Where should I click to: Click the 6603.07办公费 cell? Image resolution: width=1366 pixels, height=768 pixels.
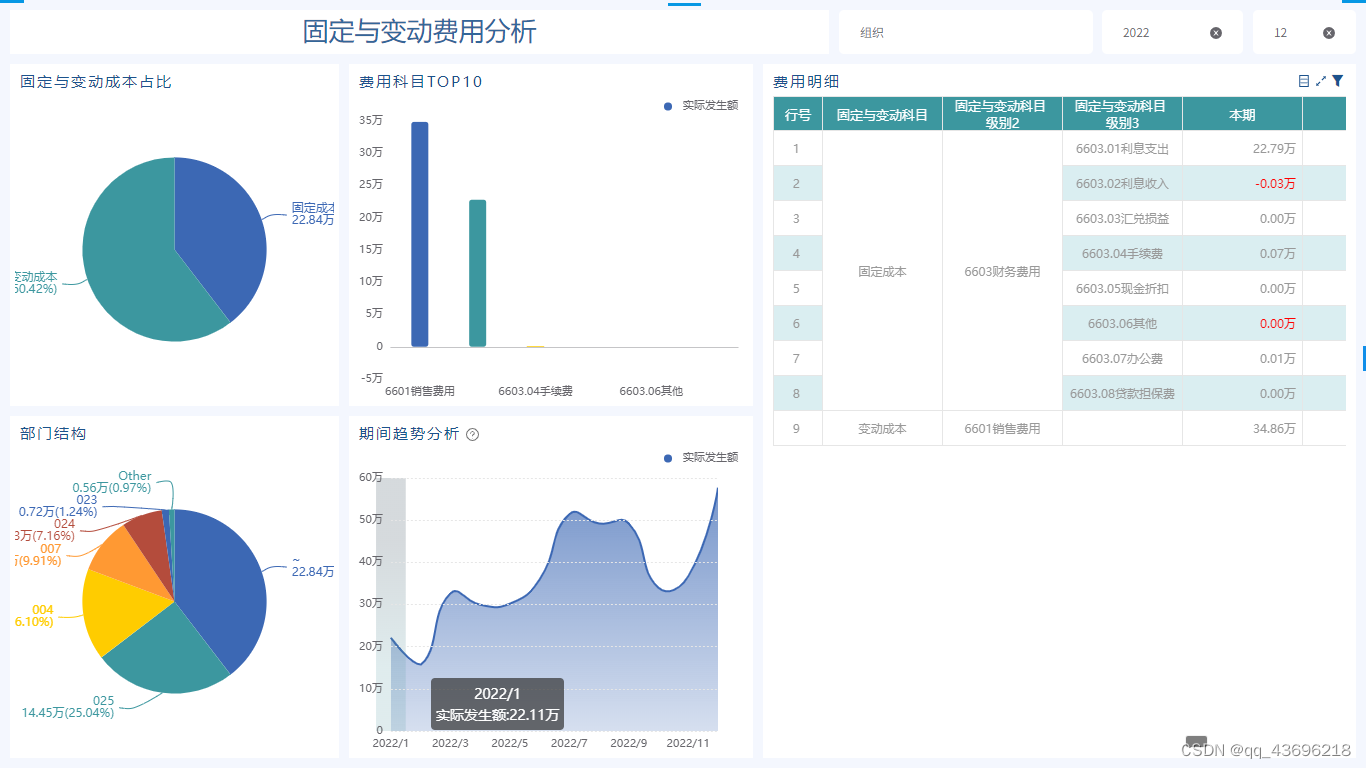(1122, 358)
